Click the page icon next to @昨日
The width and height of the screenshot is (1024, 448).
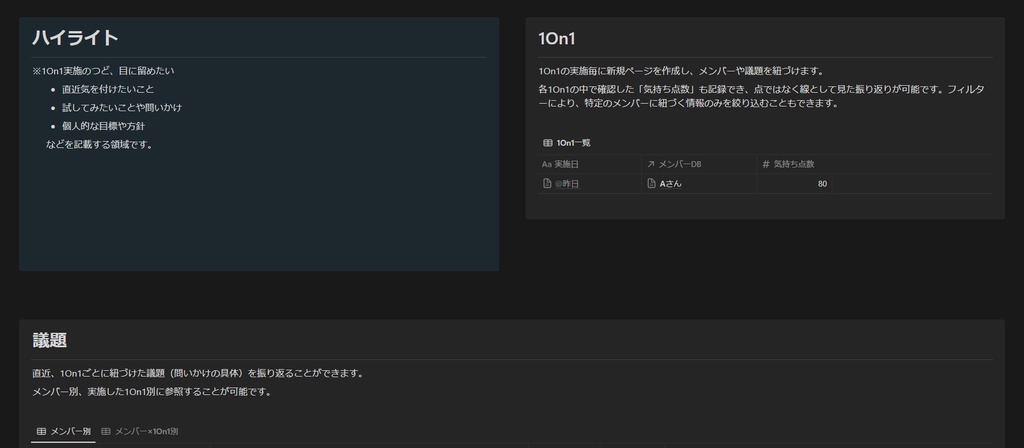tap(547, 184)
